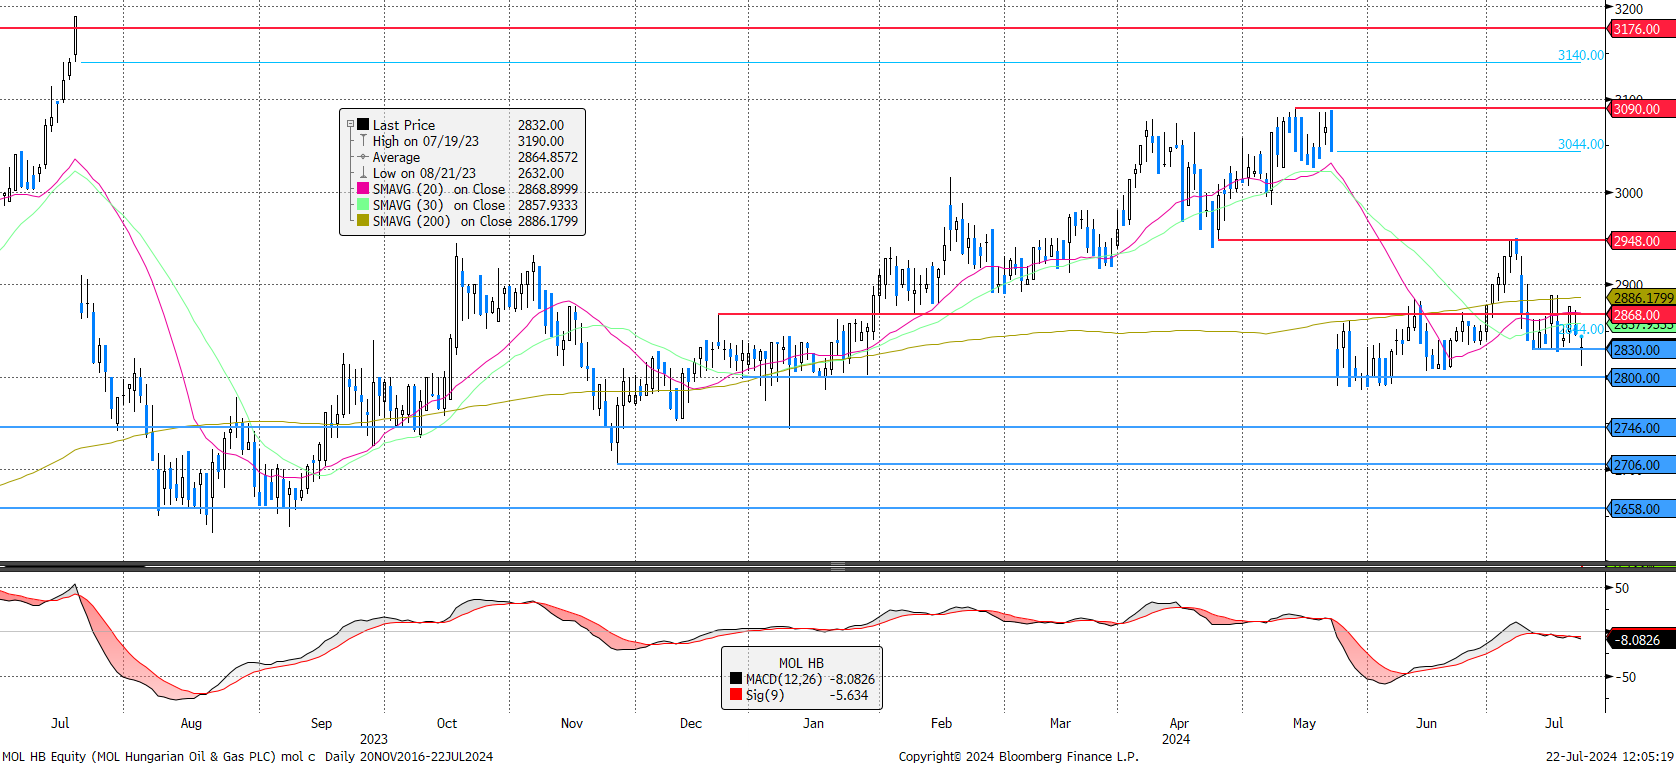The width and height of the screenshot is (1676, 765).
Task: Click the Sig(9) legend label
Action: 765,695
